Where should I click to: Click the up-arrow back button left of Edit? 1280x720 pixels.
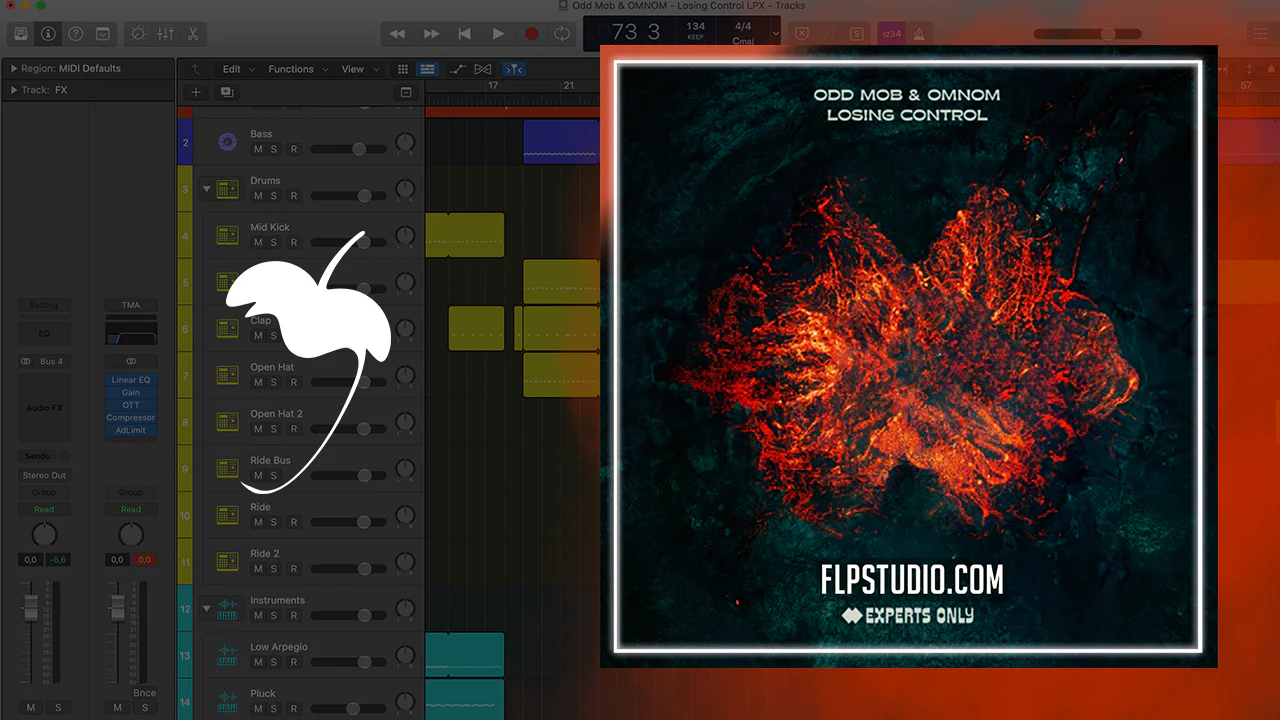pyautogui.click(x=195, y=69)
